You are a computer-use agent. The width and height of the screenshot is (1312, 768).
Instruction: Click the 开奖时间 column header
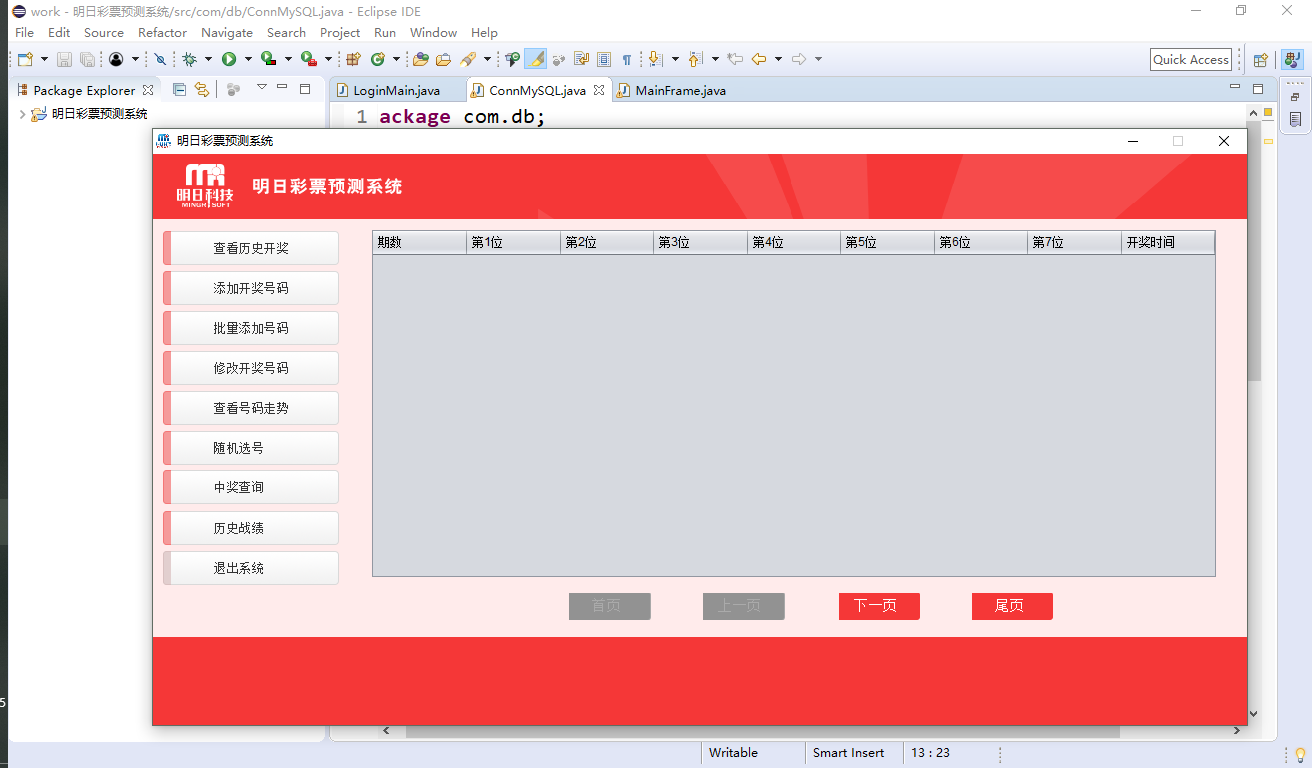click(x=1168, y=242)
